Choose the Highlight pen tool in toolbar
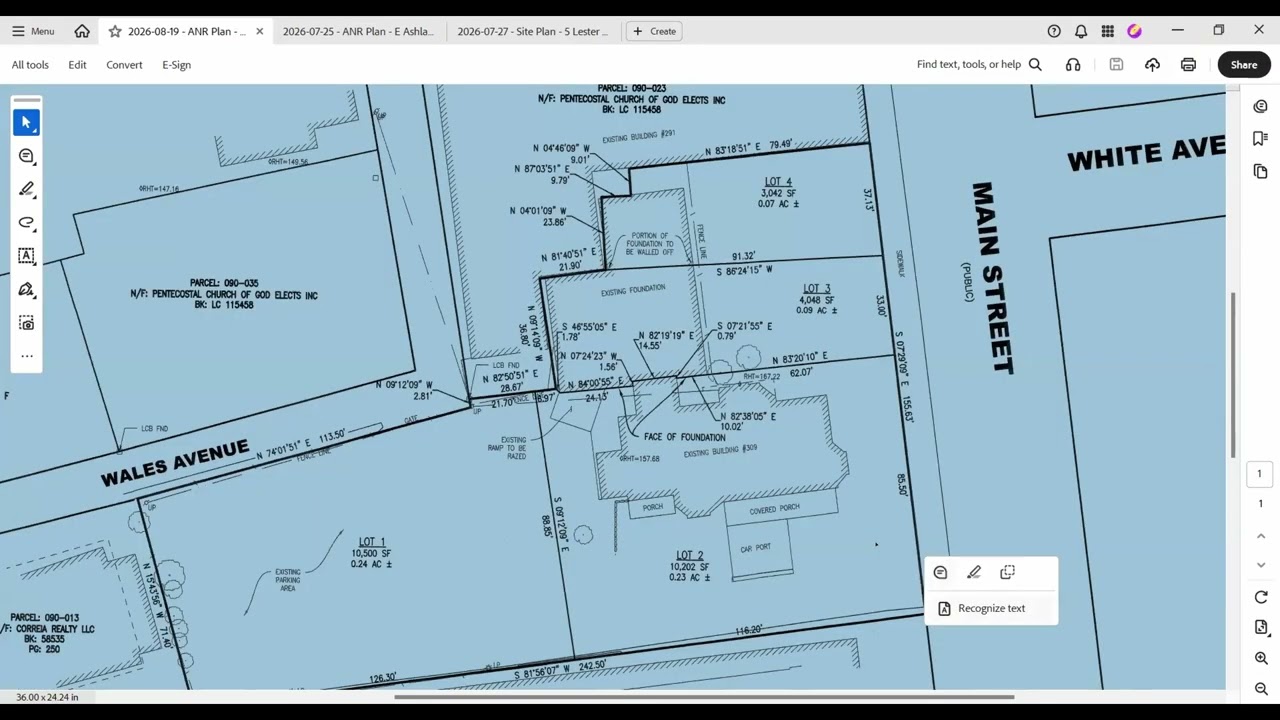1280x720 pixels. (x=26, y=189)
